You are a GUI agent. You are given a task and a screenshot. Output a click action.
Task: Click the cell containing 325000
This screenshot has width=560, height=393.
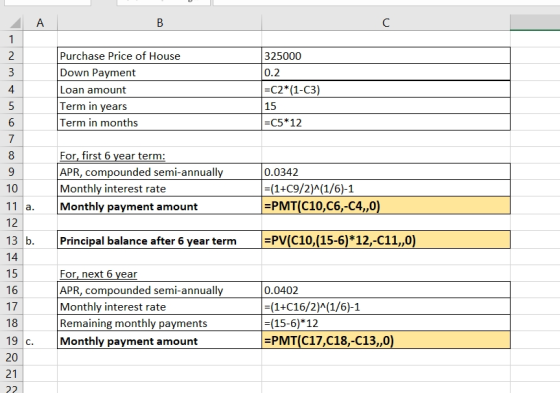pyautogui.click(x=386, y=56)
